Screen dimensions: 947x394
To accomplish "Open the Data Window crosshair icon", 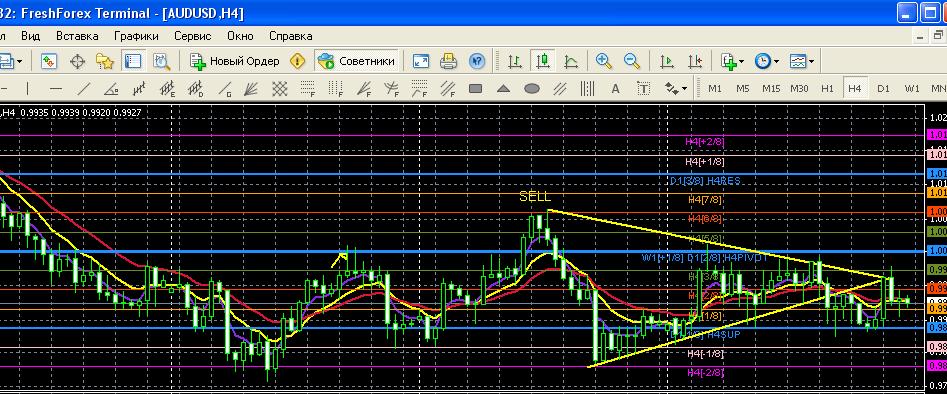I will 77,61.
